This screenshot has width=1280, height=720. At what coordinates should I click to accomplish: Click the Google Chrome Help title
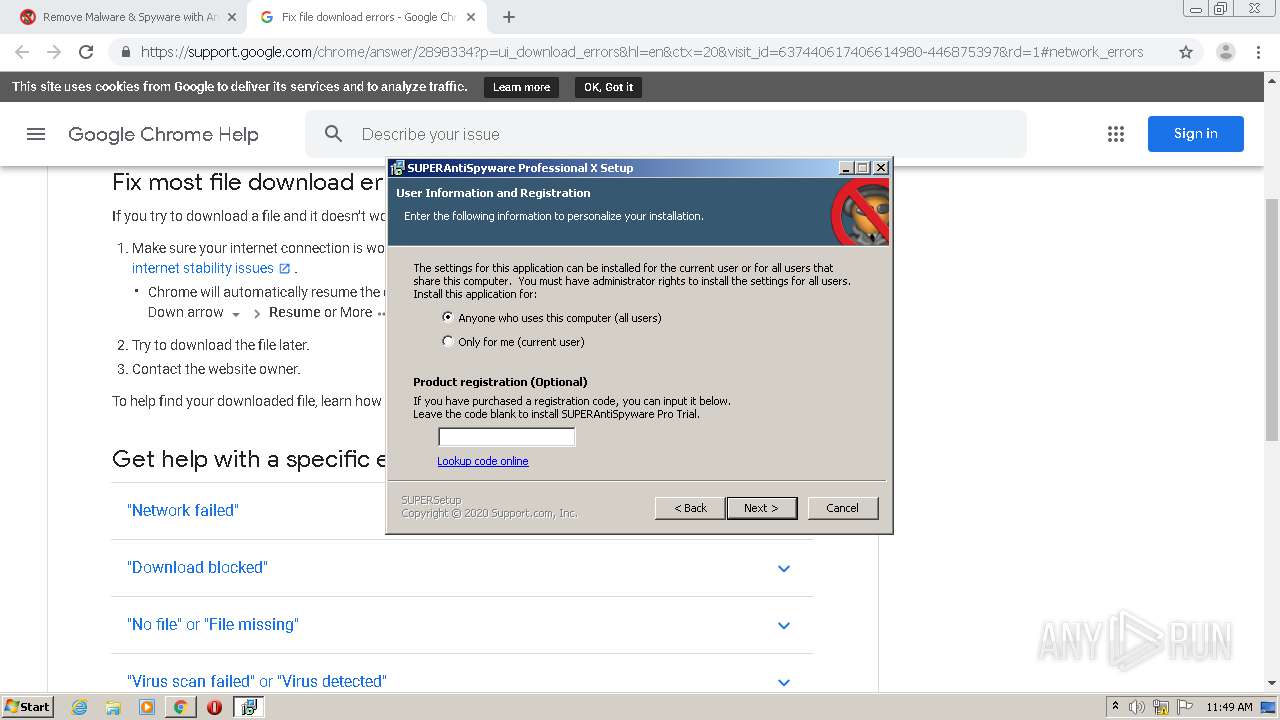pyautogui.click(x=163, y=134)
